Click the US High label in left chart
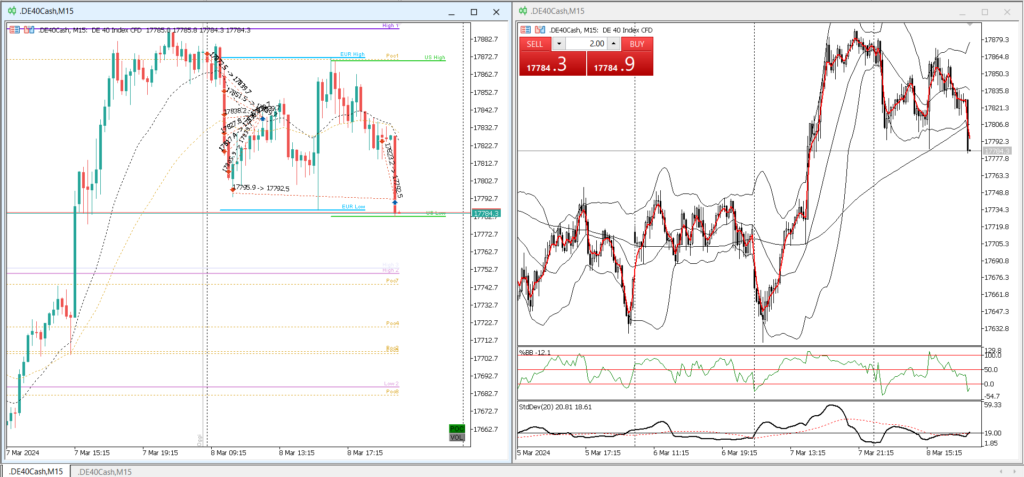Viewport: 1024px width, 477px height. click(x=435, y=58)
